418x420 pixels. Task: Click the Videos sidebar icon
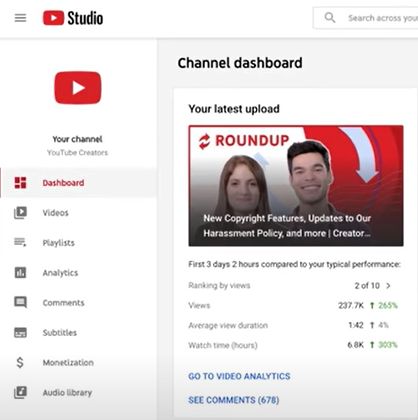pos(20,213)
